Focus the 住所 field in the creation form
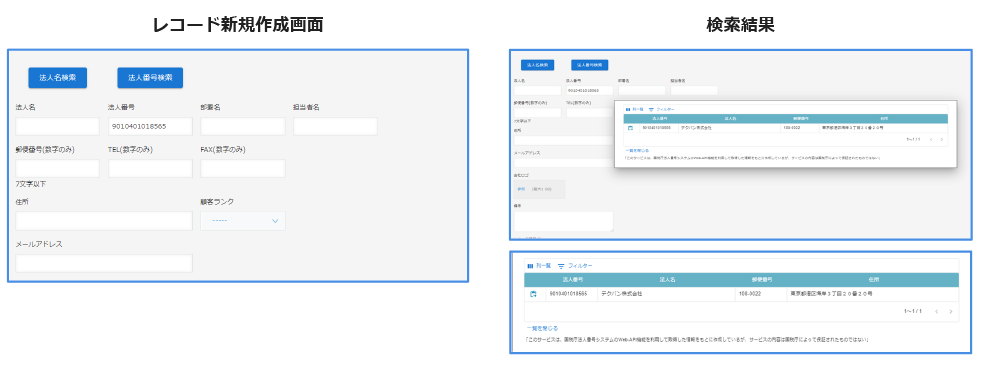The width and height of the screenshot is (981, 365). pyautogui.click(x=104, y=221)
